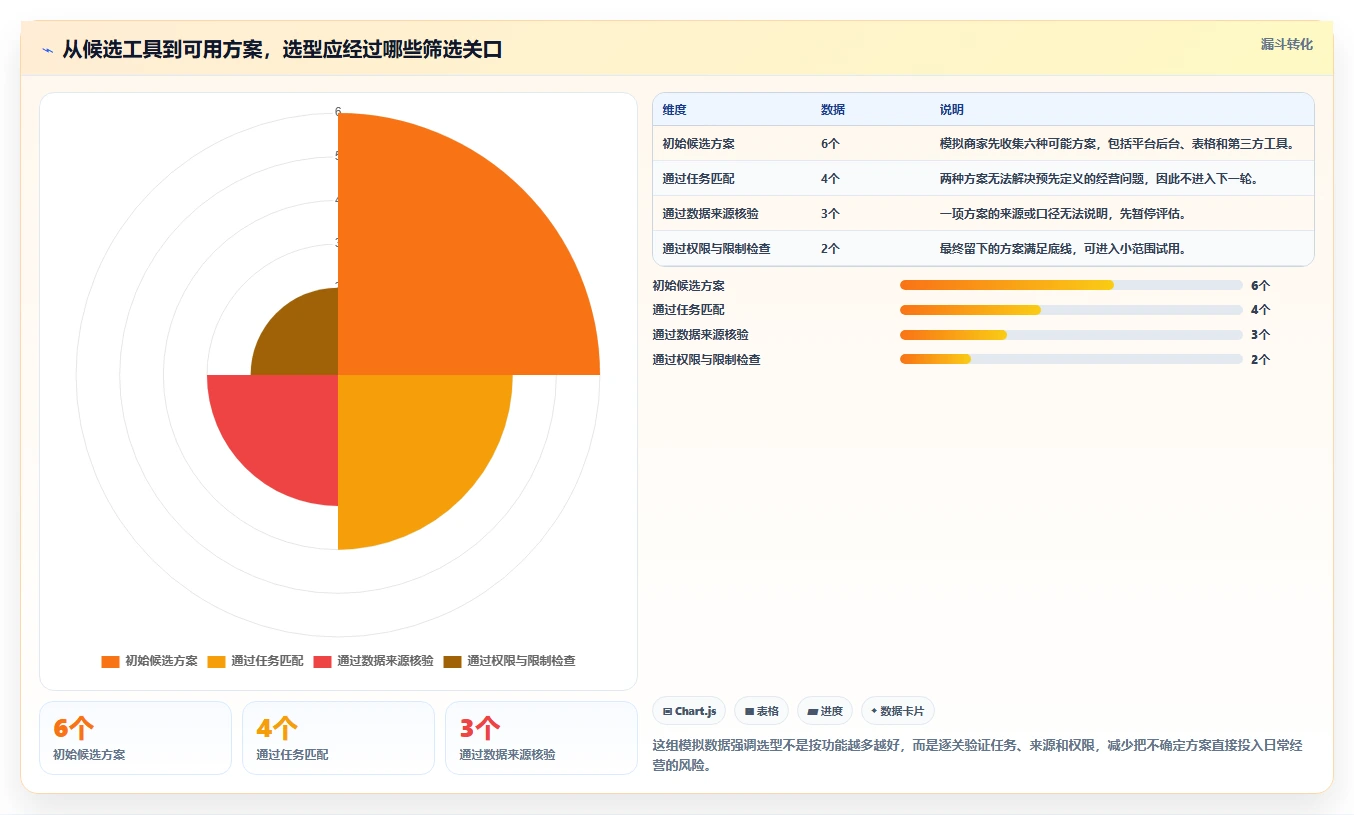Click the description starting 模拟商家先收集六种
This screenshot has width=1354, height=815.
click(x=1117, y=144)
